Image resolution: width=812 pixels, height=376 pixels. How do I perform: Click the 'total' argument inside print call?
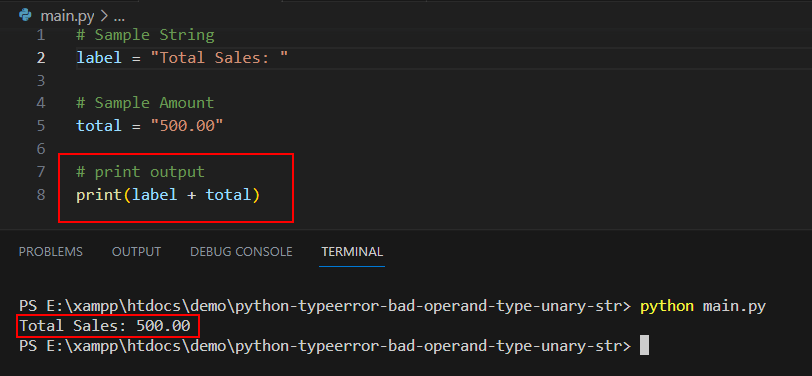click(228, 195)
